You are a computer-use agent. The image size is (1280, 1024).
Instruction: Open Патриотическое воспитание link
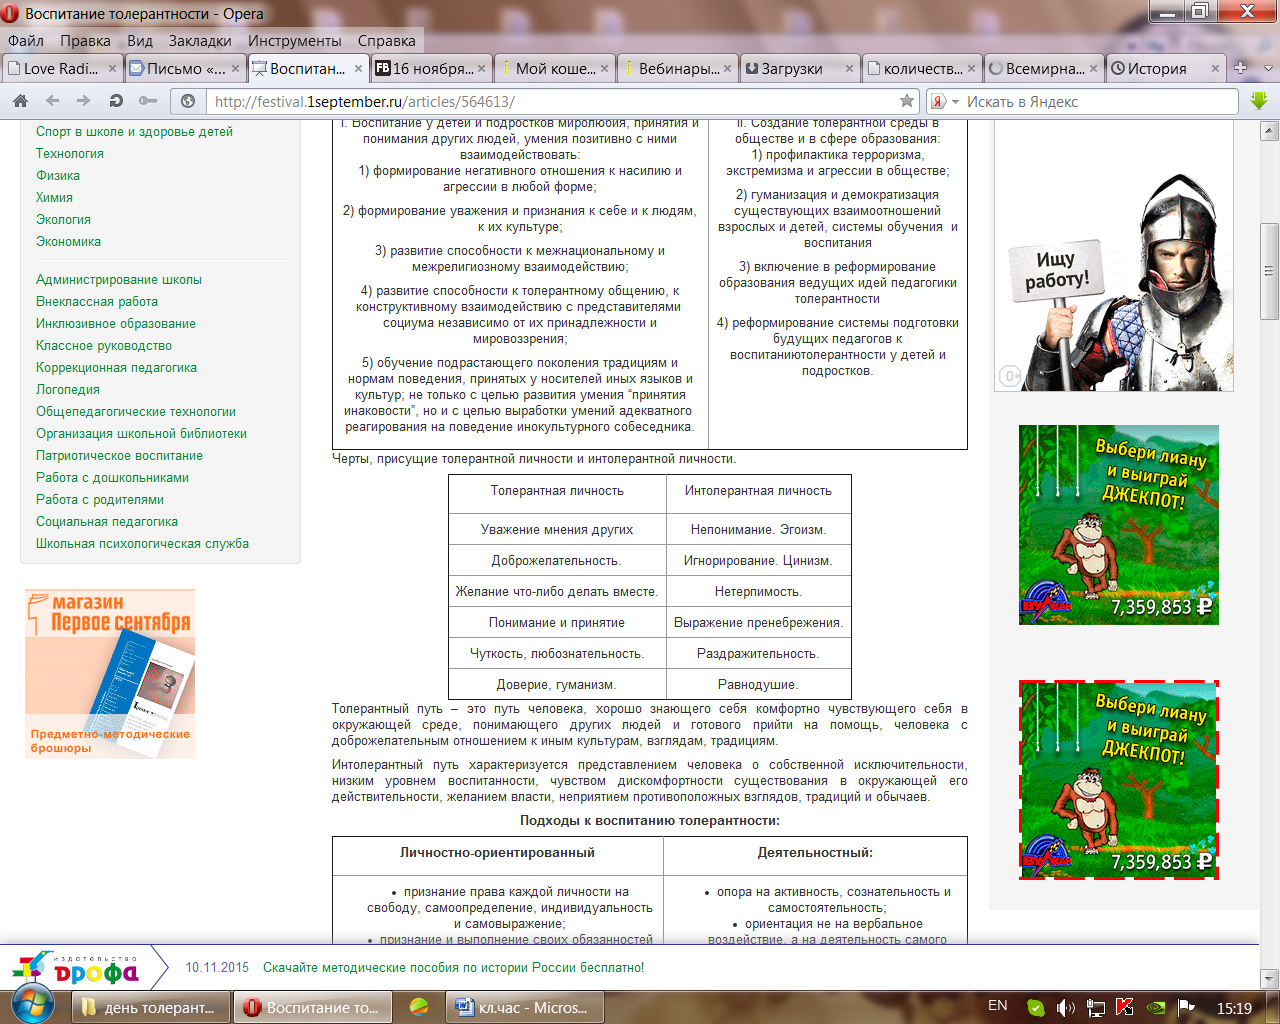[x=119, y=455]
